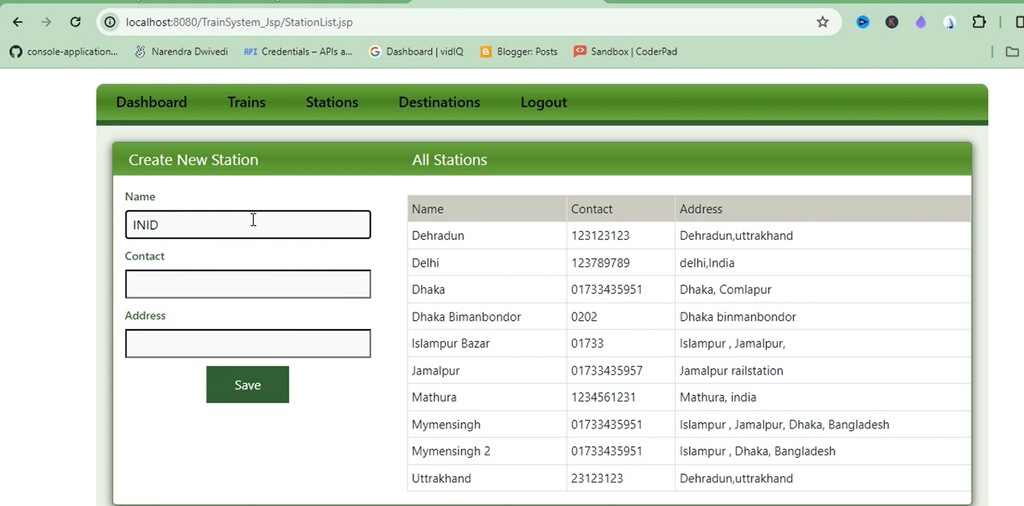The image size is (1024, 506).
Task: Click the address bar URL
Action: coord(239,22)
